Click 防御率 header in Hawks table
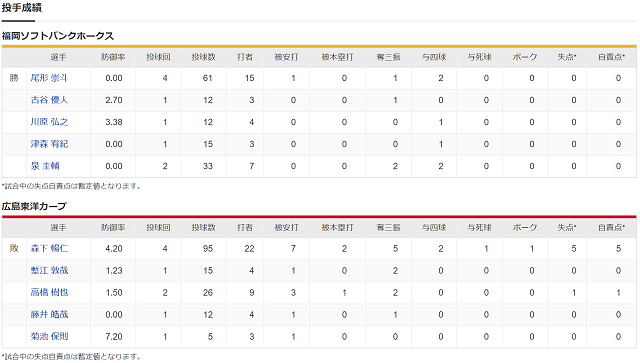 pyautogui.click(x=113, y=57)
